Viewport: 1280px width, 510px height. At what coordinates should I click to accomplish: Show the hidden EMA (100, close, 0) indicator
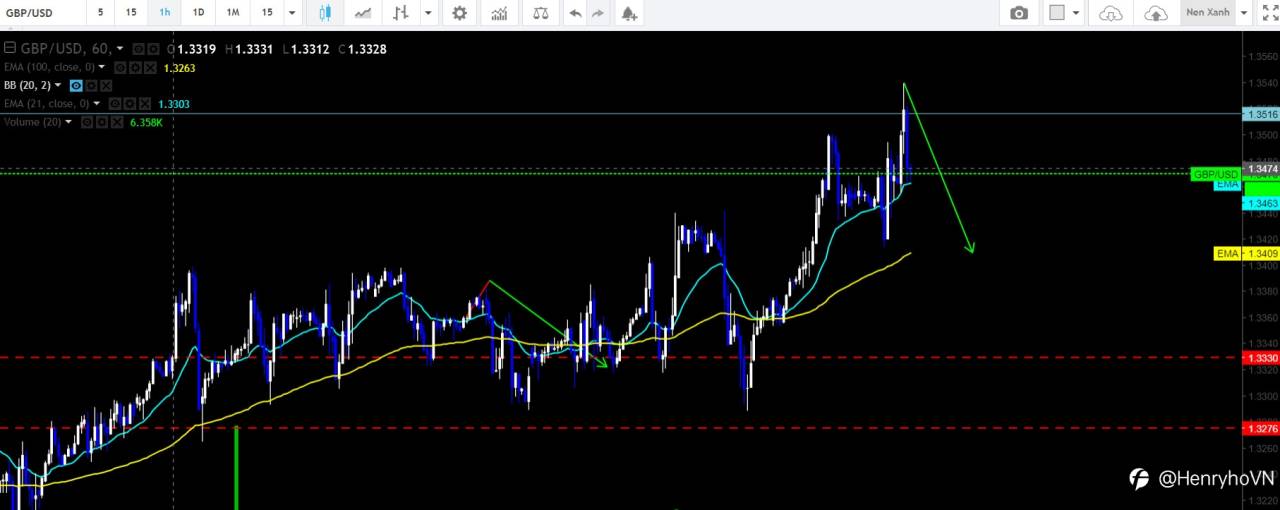[119, 67]
